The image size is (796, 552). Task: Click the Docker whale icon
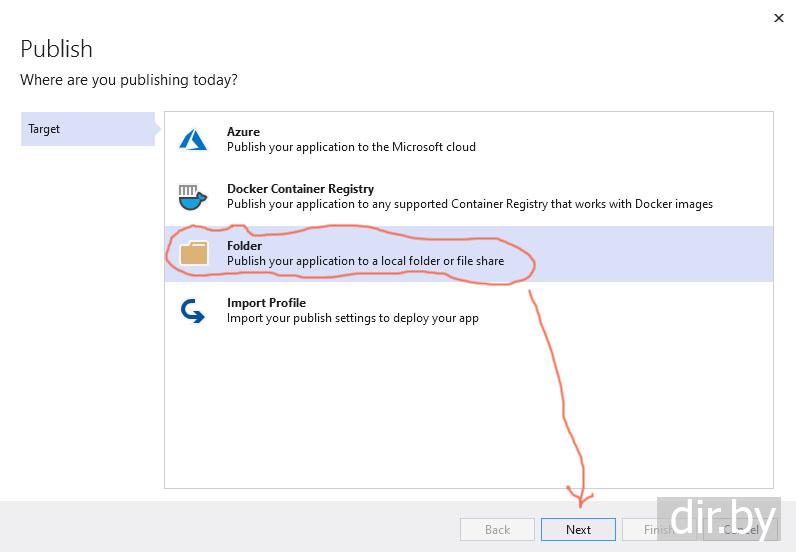pos(192,197)
